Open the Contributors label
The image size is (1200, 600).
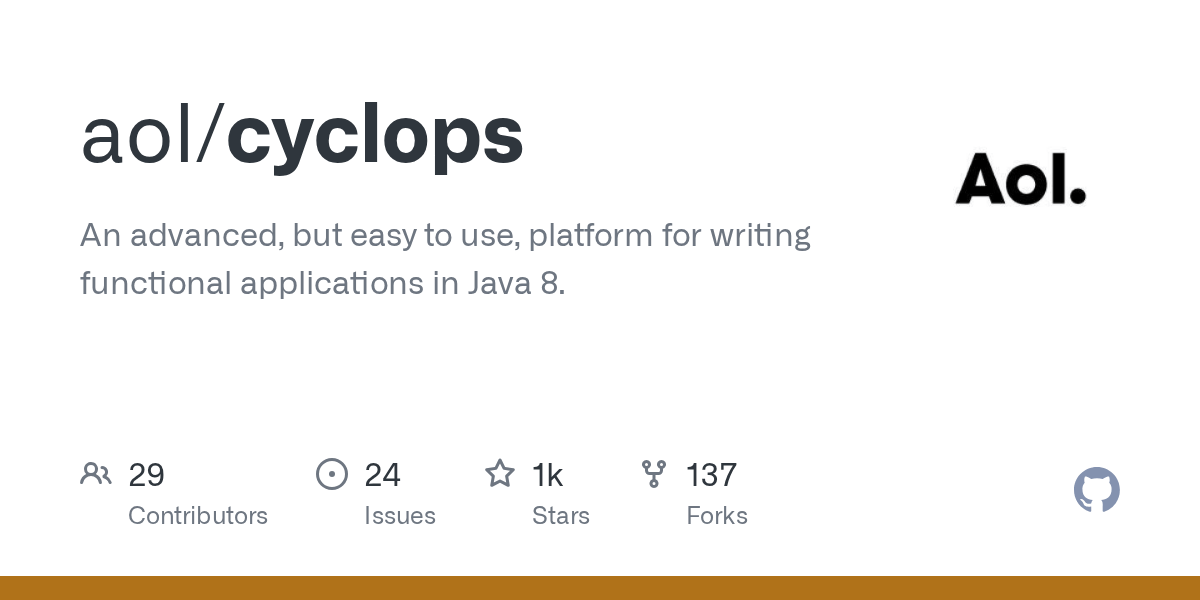pyautogui.click(x=198, y=516)
